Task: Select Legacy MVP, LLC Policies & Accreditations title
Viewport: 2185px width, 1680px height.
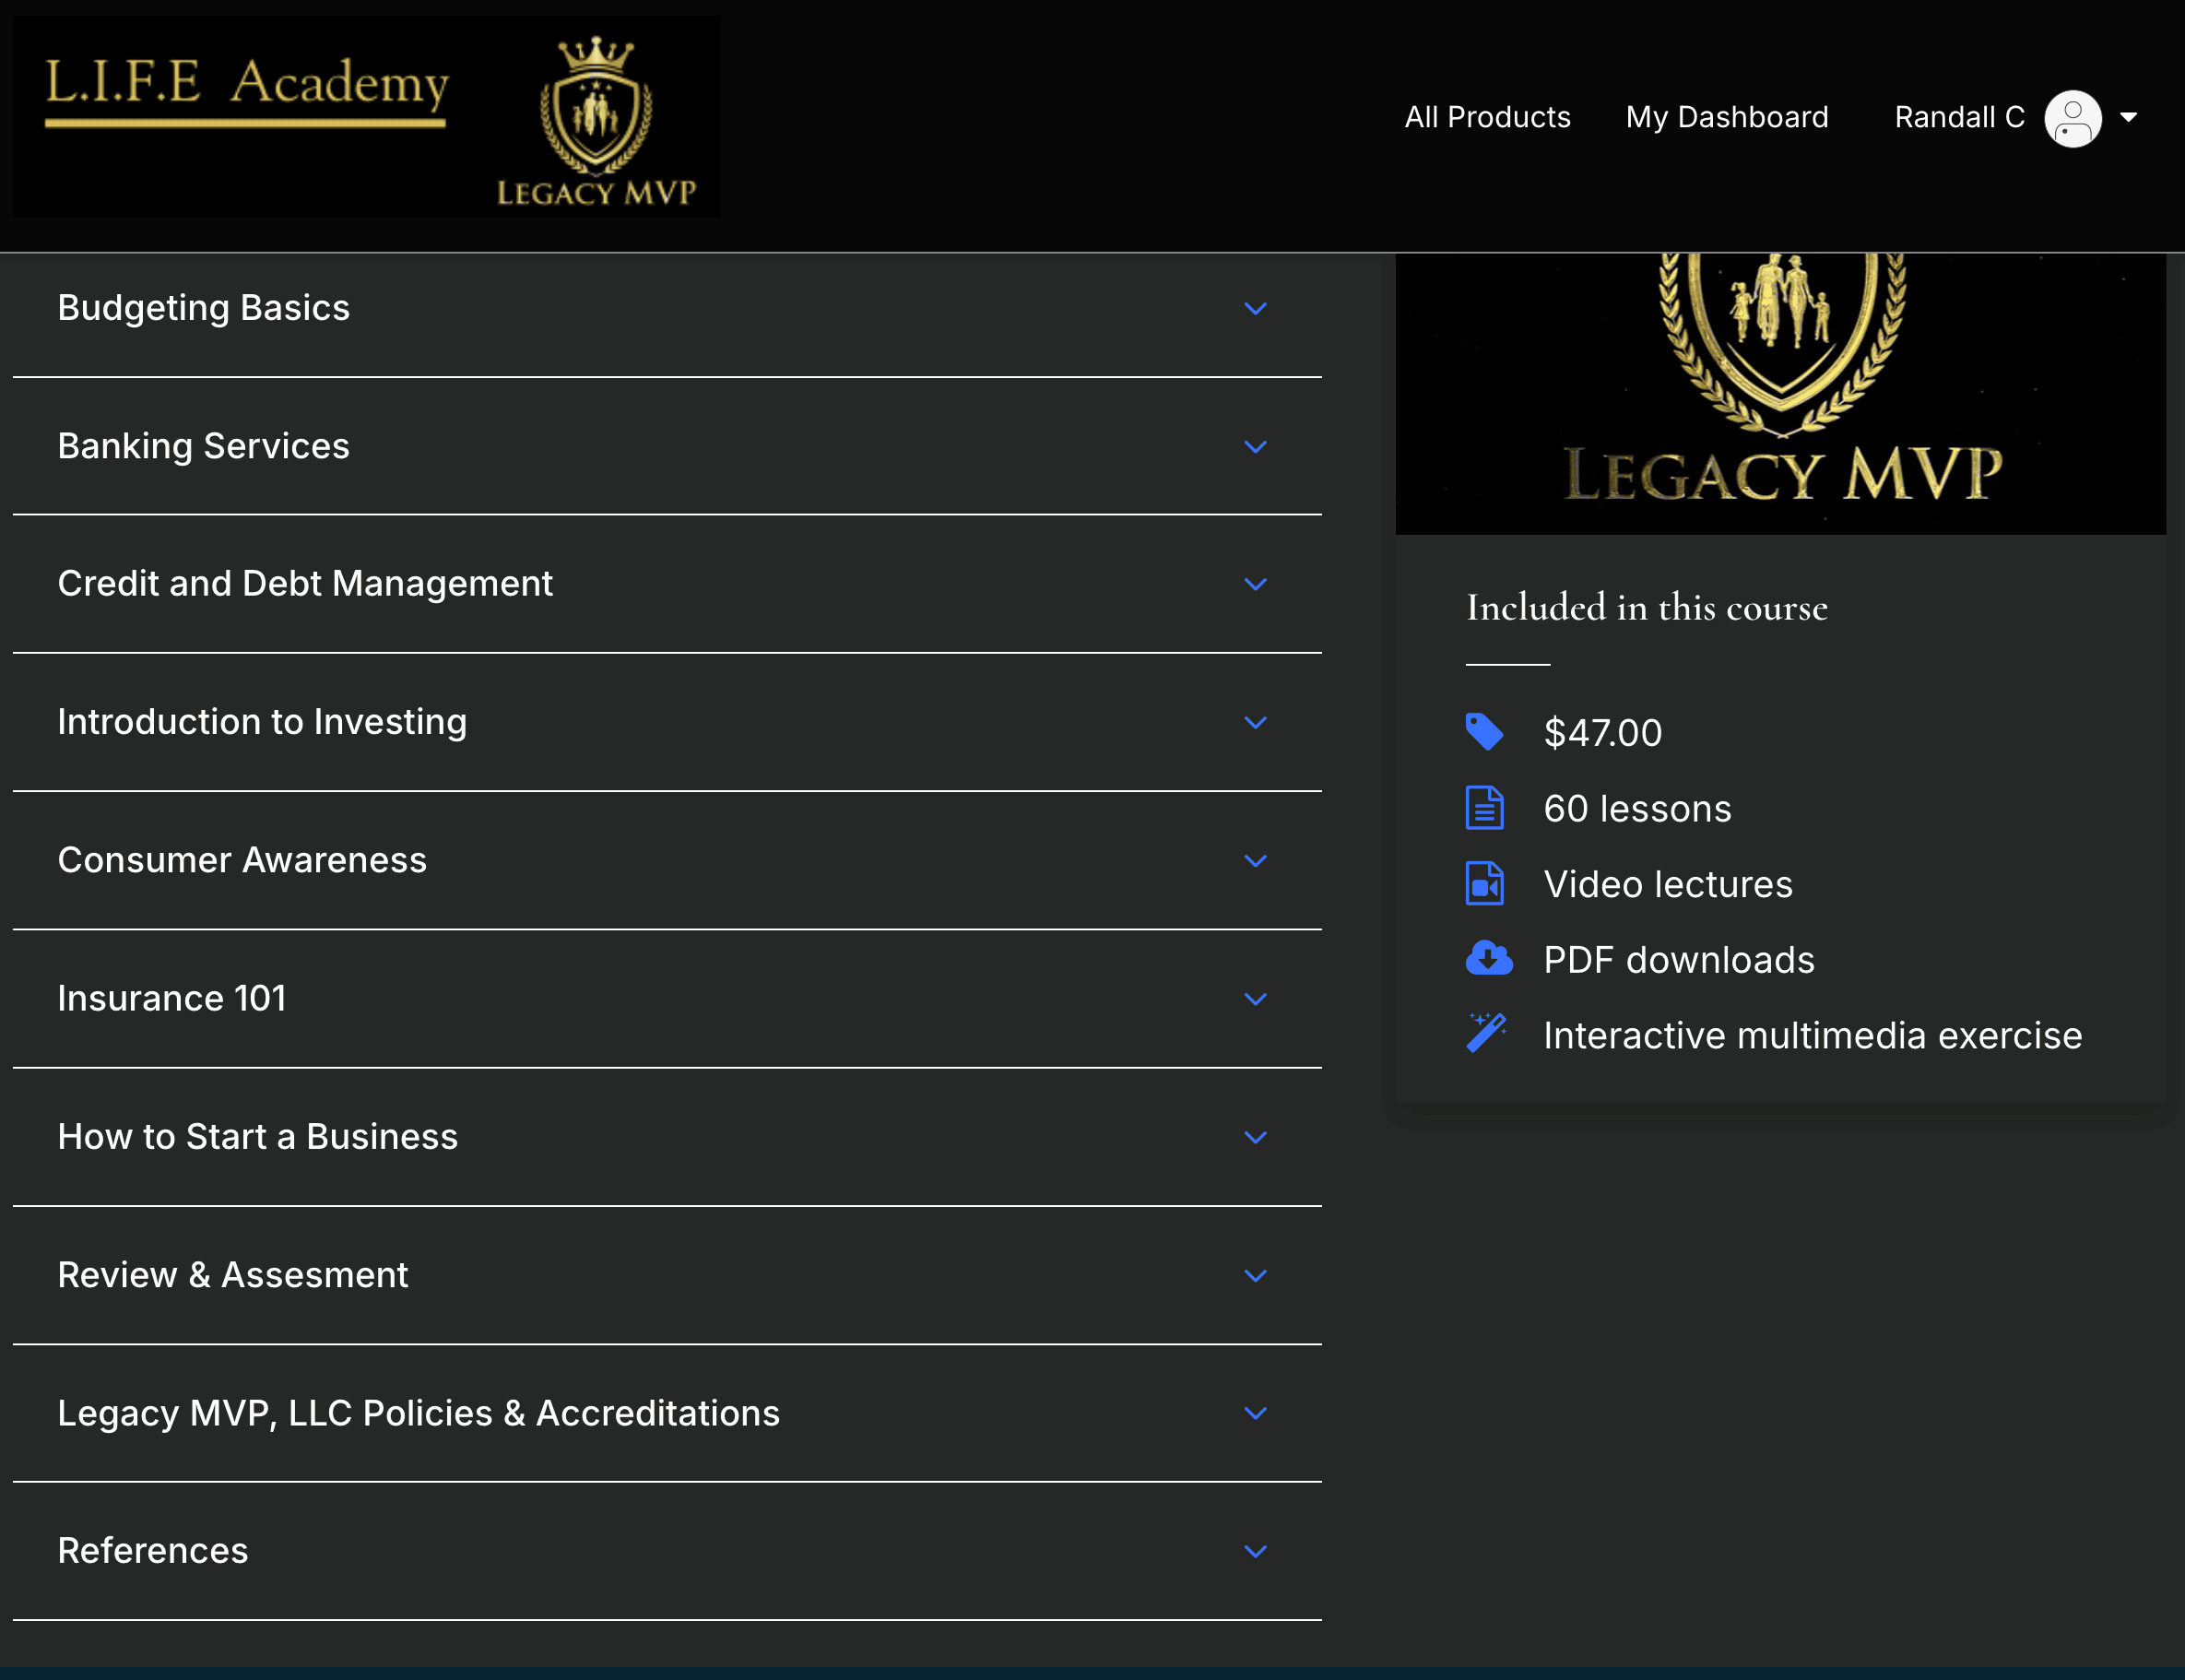Action: [418, 1413]
